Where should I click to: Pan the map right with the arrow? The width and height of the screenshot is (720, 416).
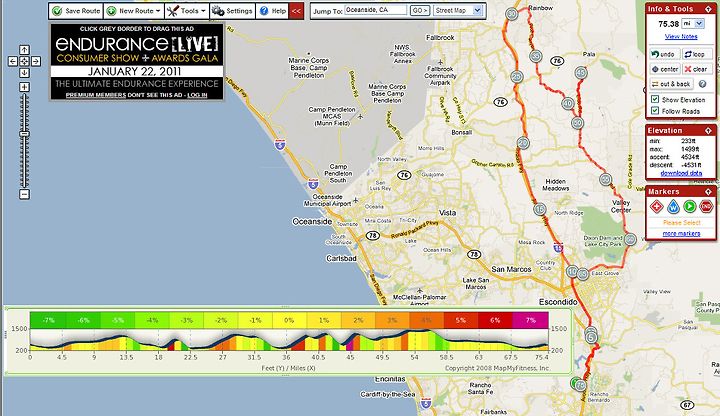pos(36,61)
